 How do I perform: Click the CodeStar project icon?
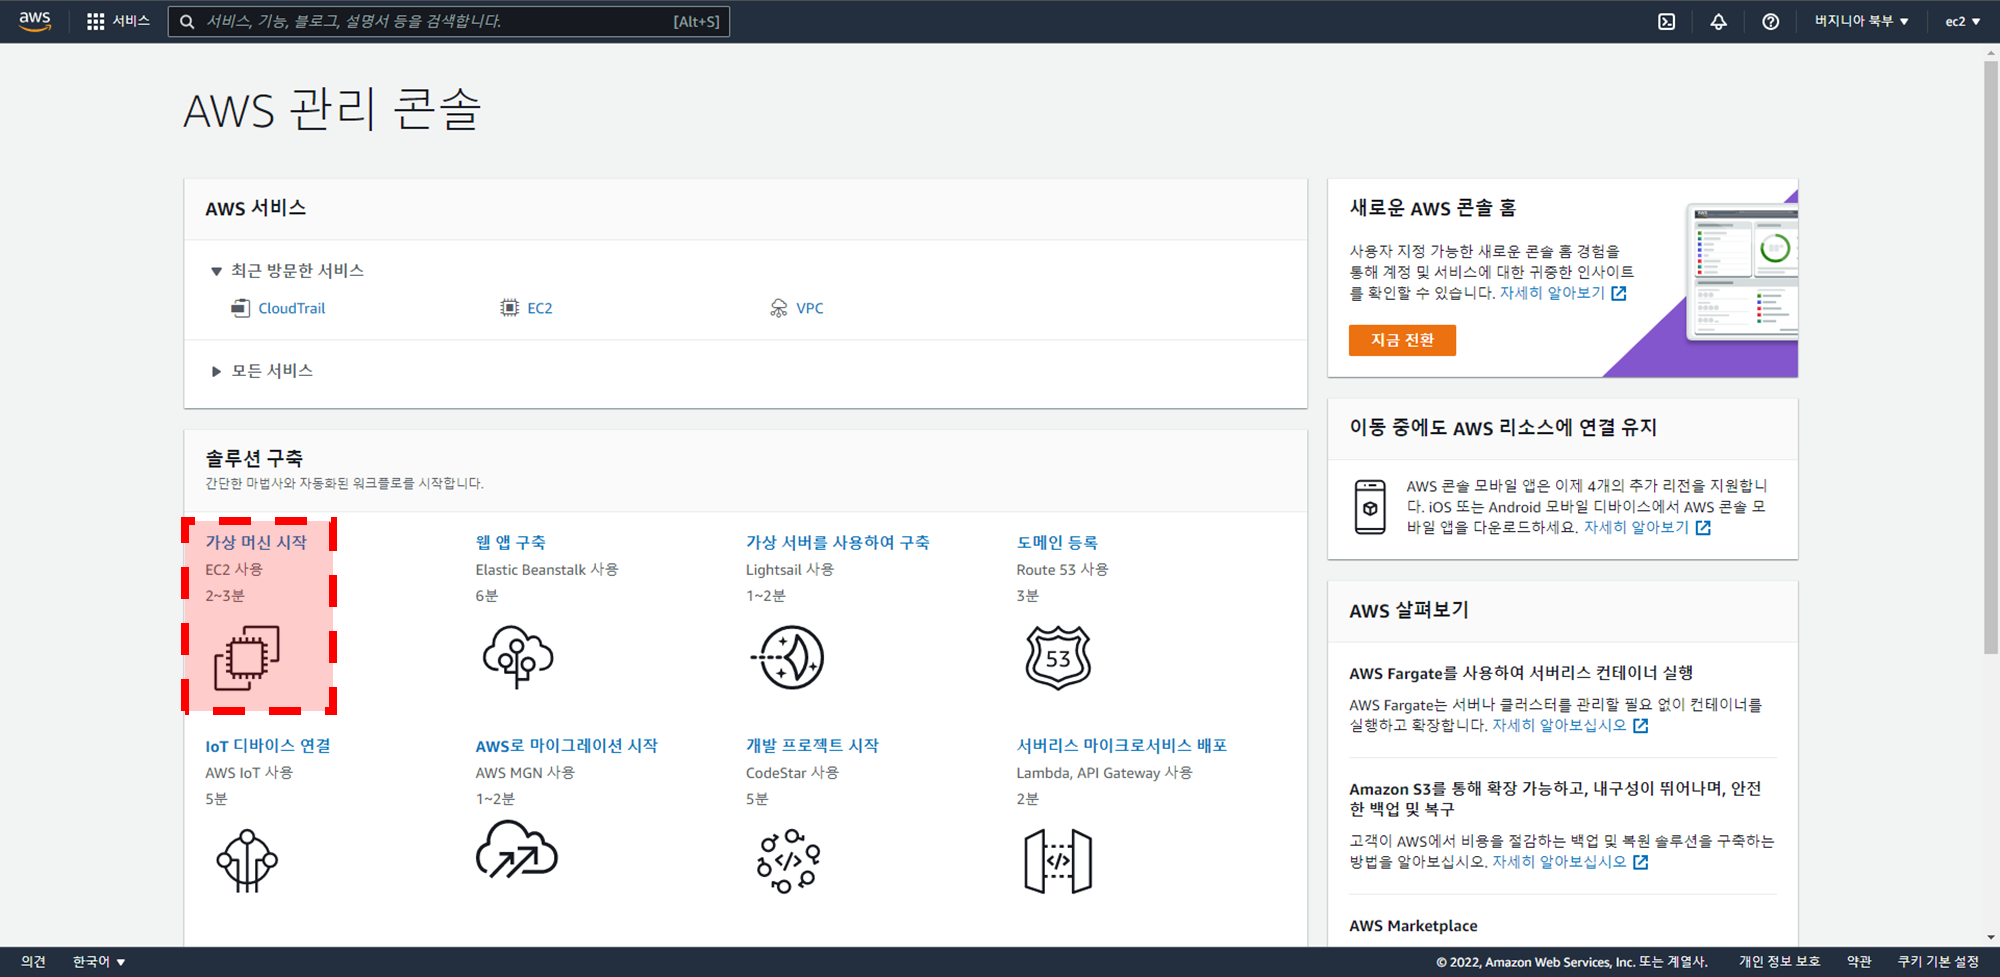[x=788, y=860]
